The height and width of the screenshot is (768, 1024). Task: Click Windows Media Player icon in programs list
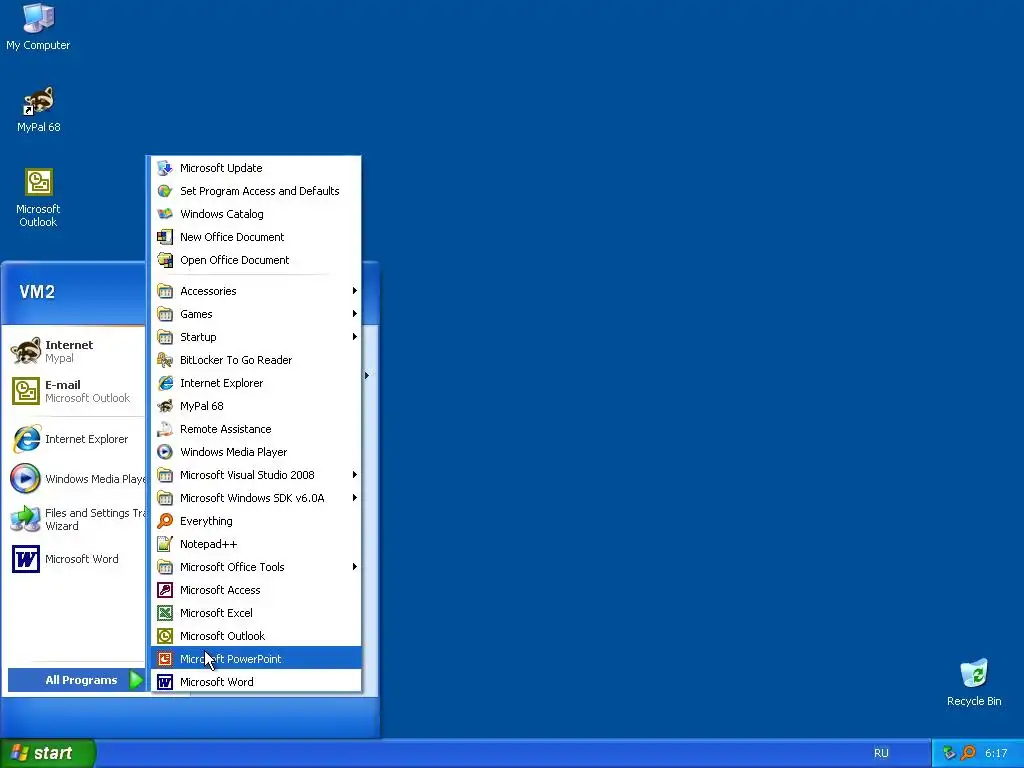click(165, 452)
